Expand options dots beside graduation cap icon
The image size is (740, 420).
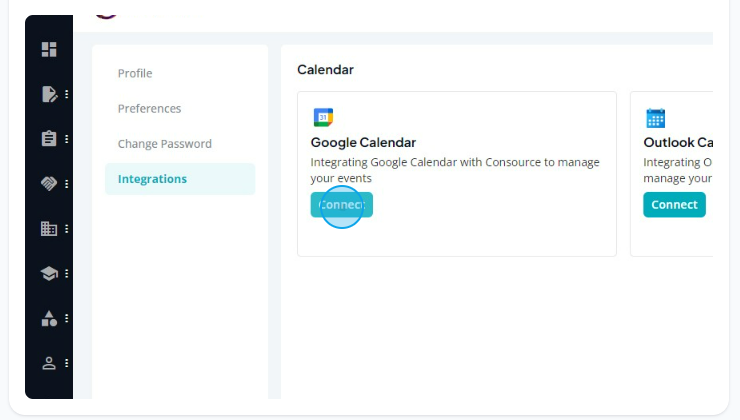tap(67, 273)
